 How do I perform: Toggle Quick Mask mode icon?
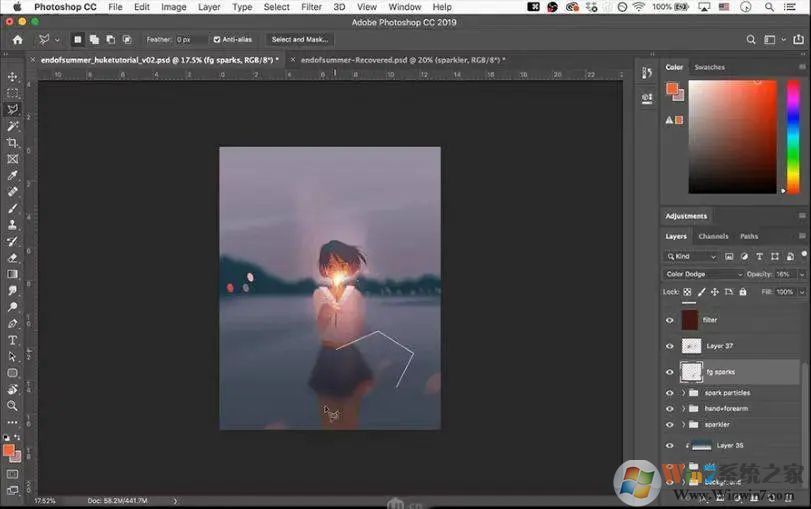tap(12, 474)
